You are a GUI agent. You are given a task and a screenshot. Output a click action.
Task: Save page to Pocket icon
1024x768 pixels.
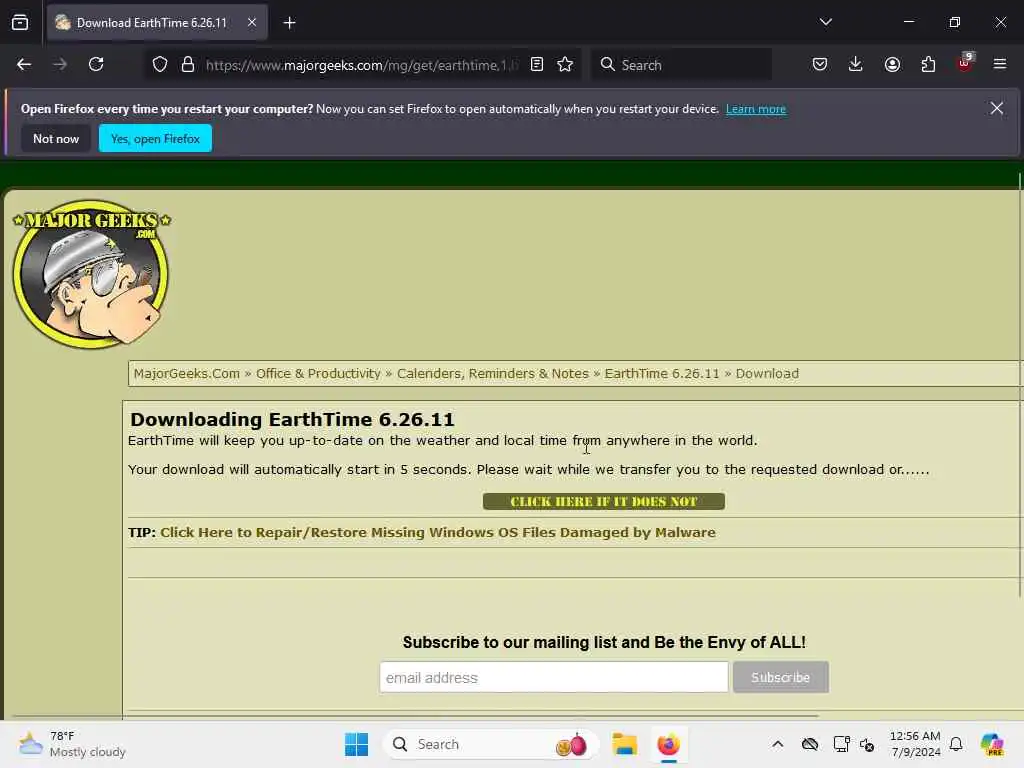(x=820, y=65)
